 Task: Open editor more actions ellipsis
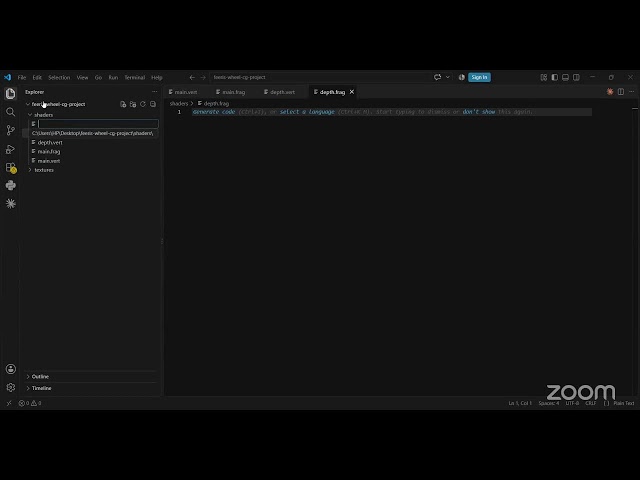coord(631,92)
